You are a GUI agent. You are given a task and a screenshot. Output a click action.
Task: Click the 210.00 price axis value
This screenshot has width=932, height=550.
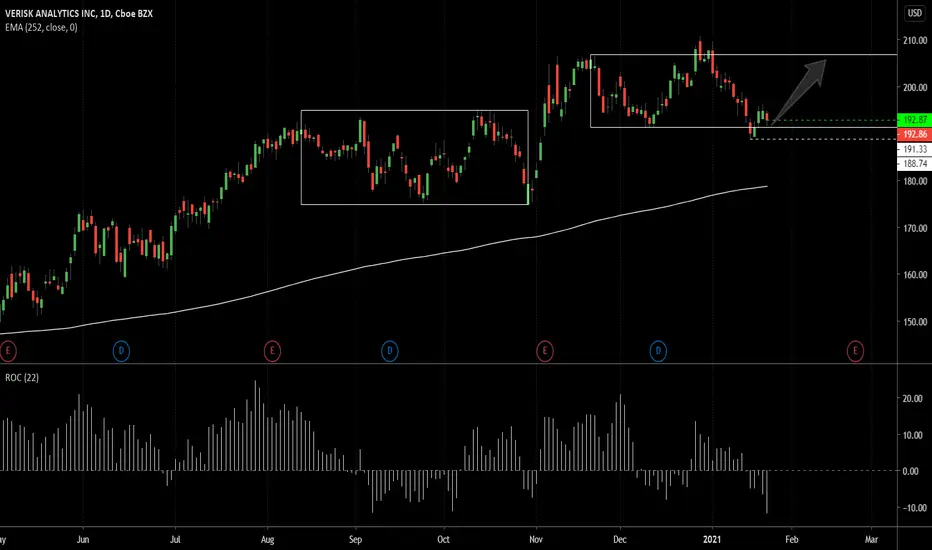click(915, 40)
